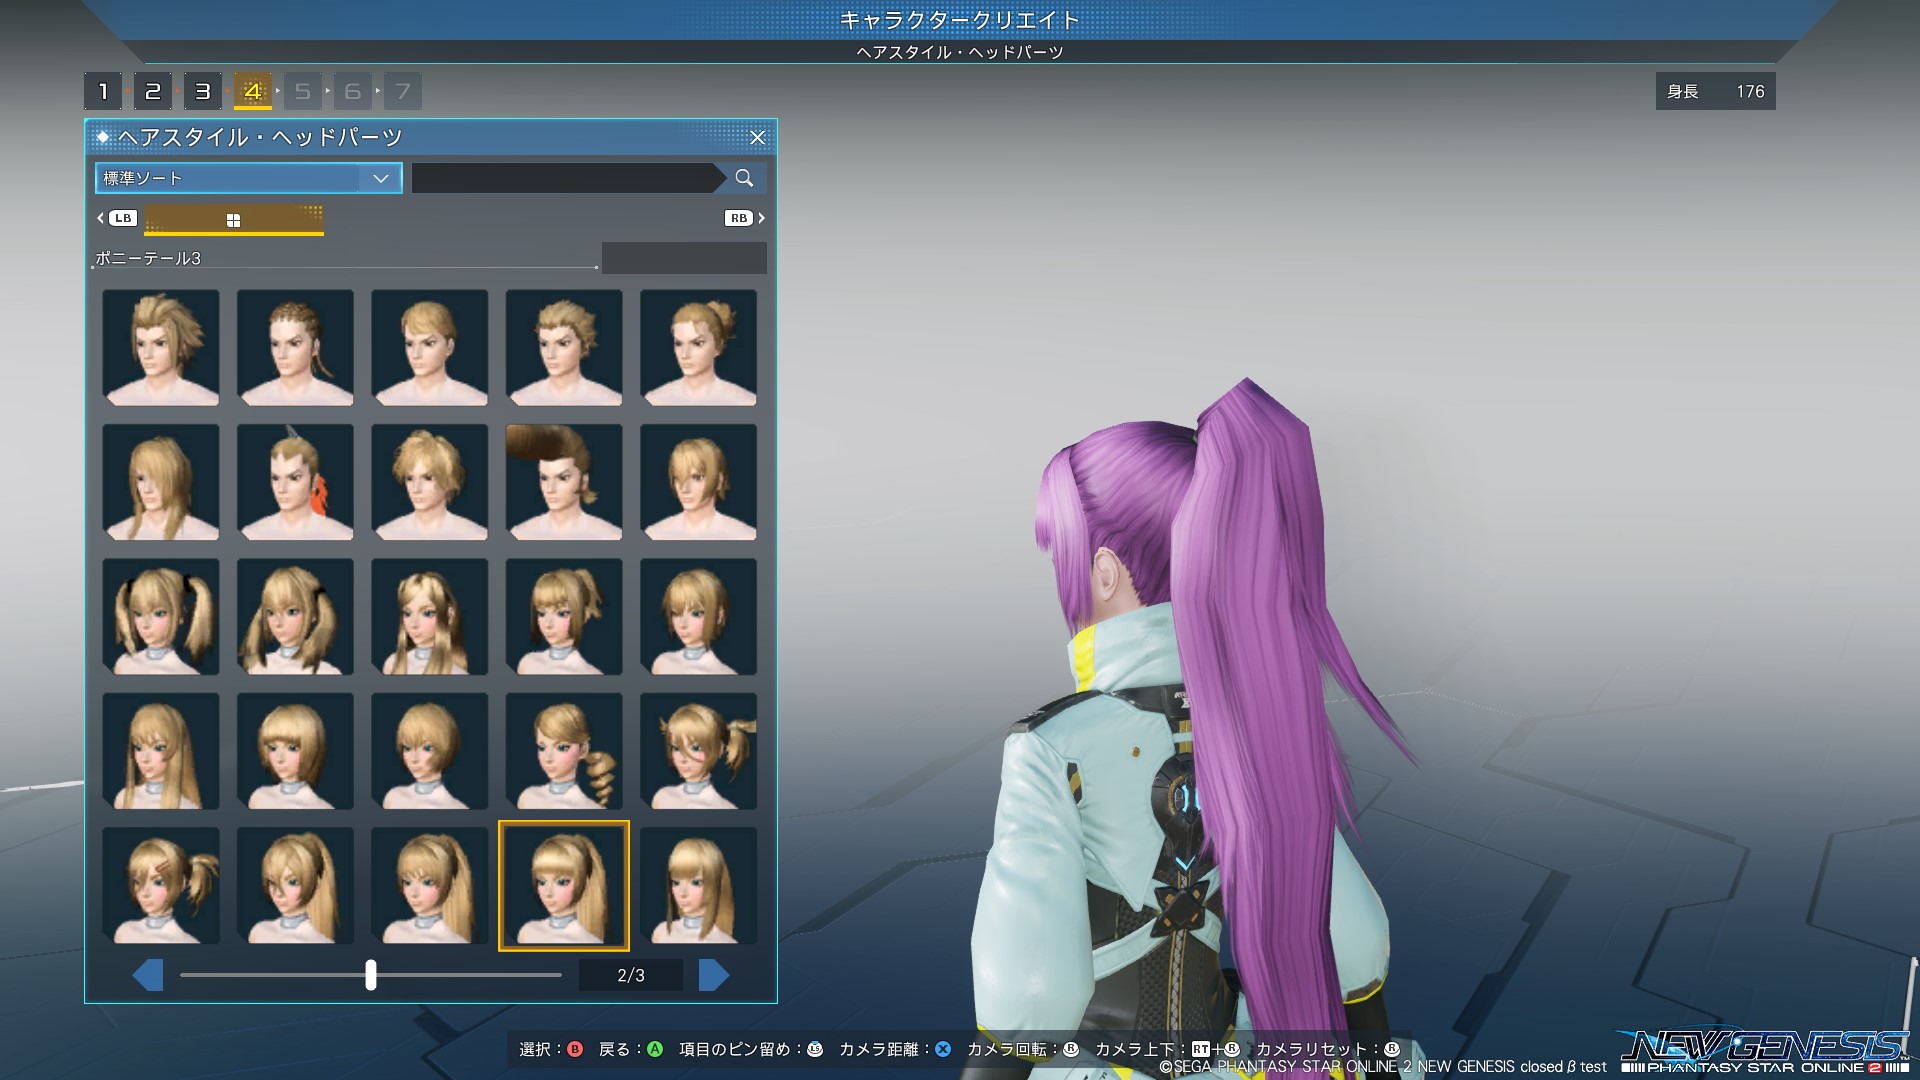
Task: Select the short side-ponytail female hairstyle
Action: (564, 616)
